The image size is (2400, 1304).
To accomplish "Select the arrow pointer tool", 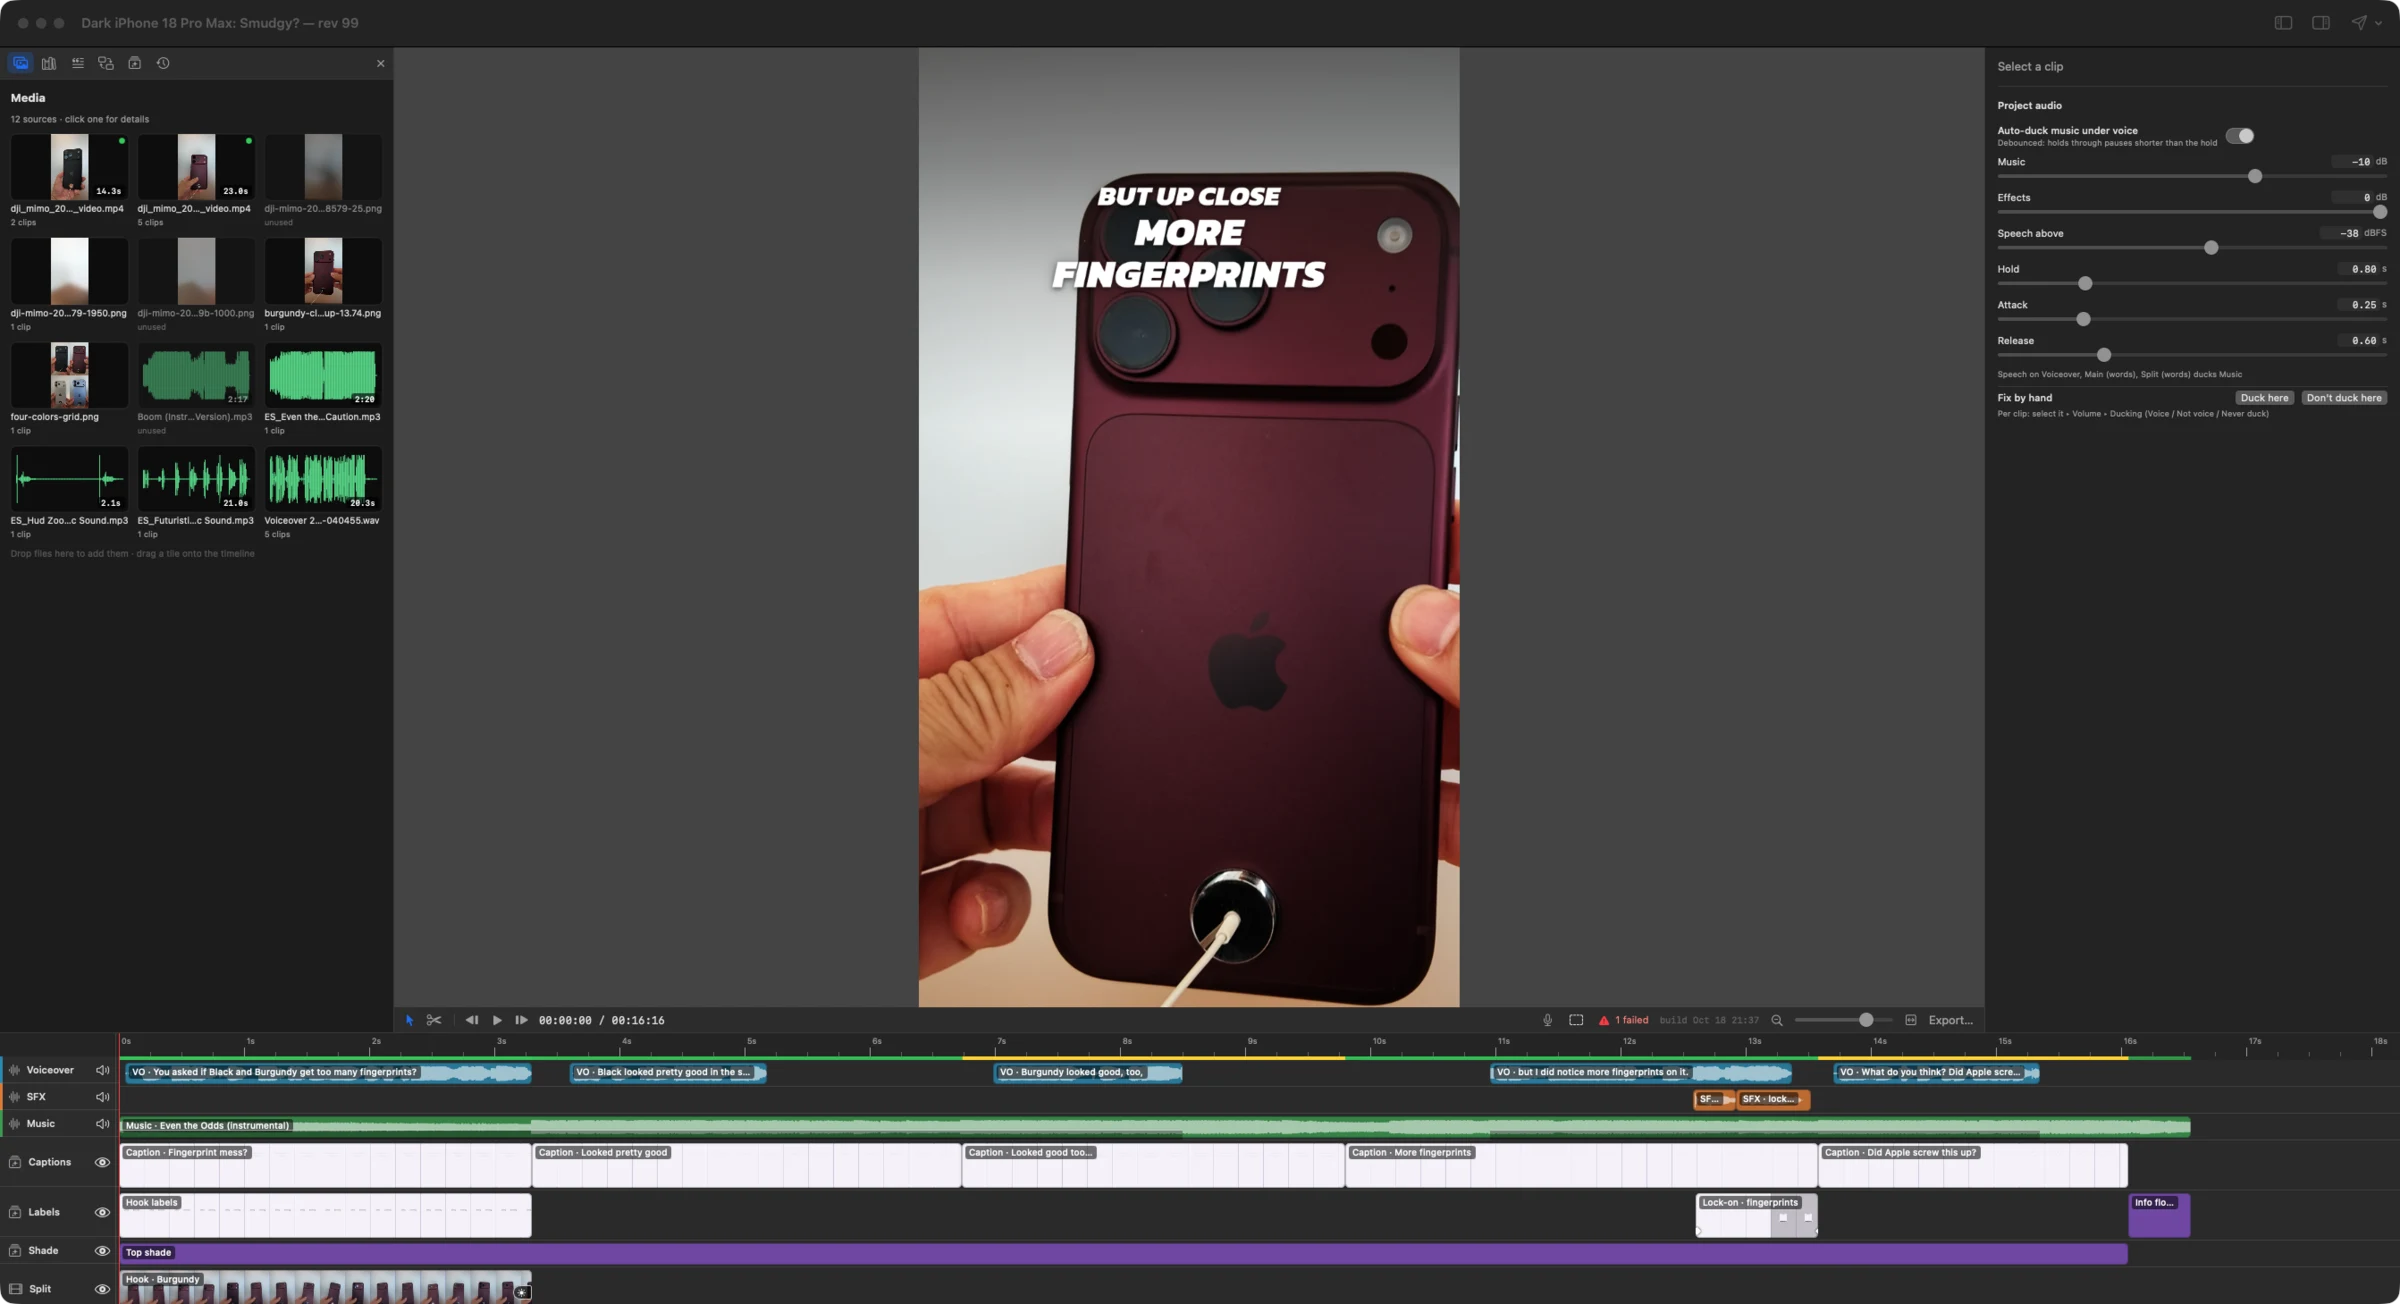I will tap(409, 1020).
